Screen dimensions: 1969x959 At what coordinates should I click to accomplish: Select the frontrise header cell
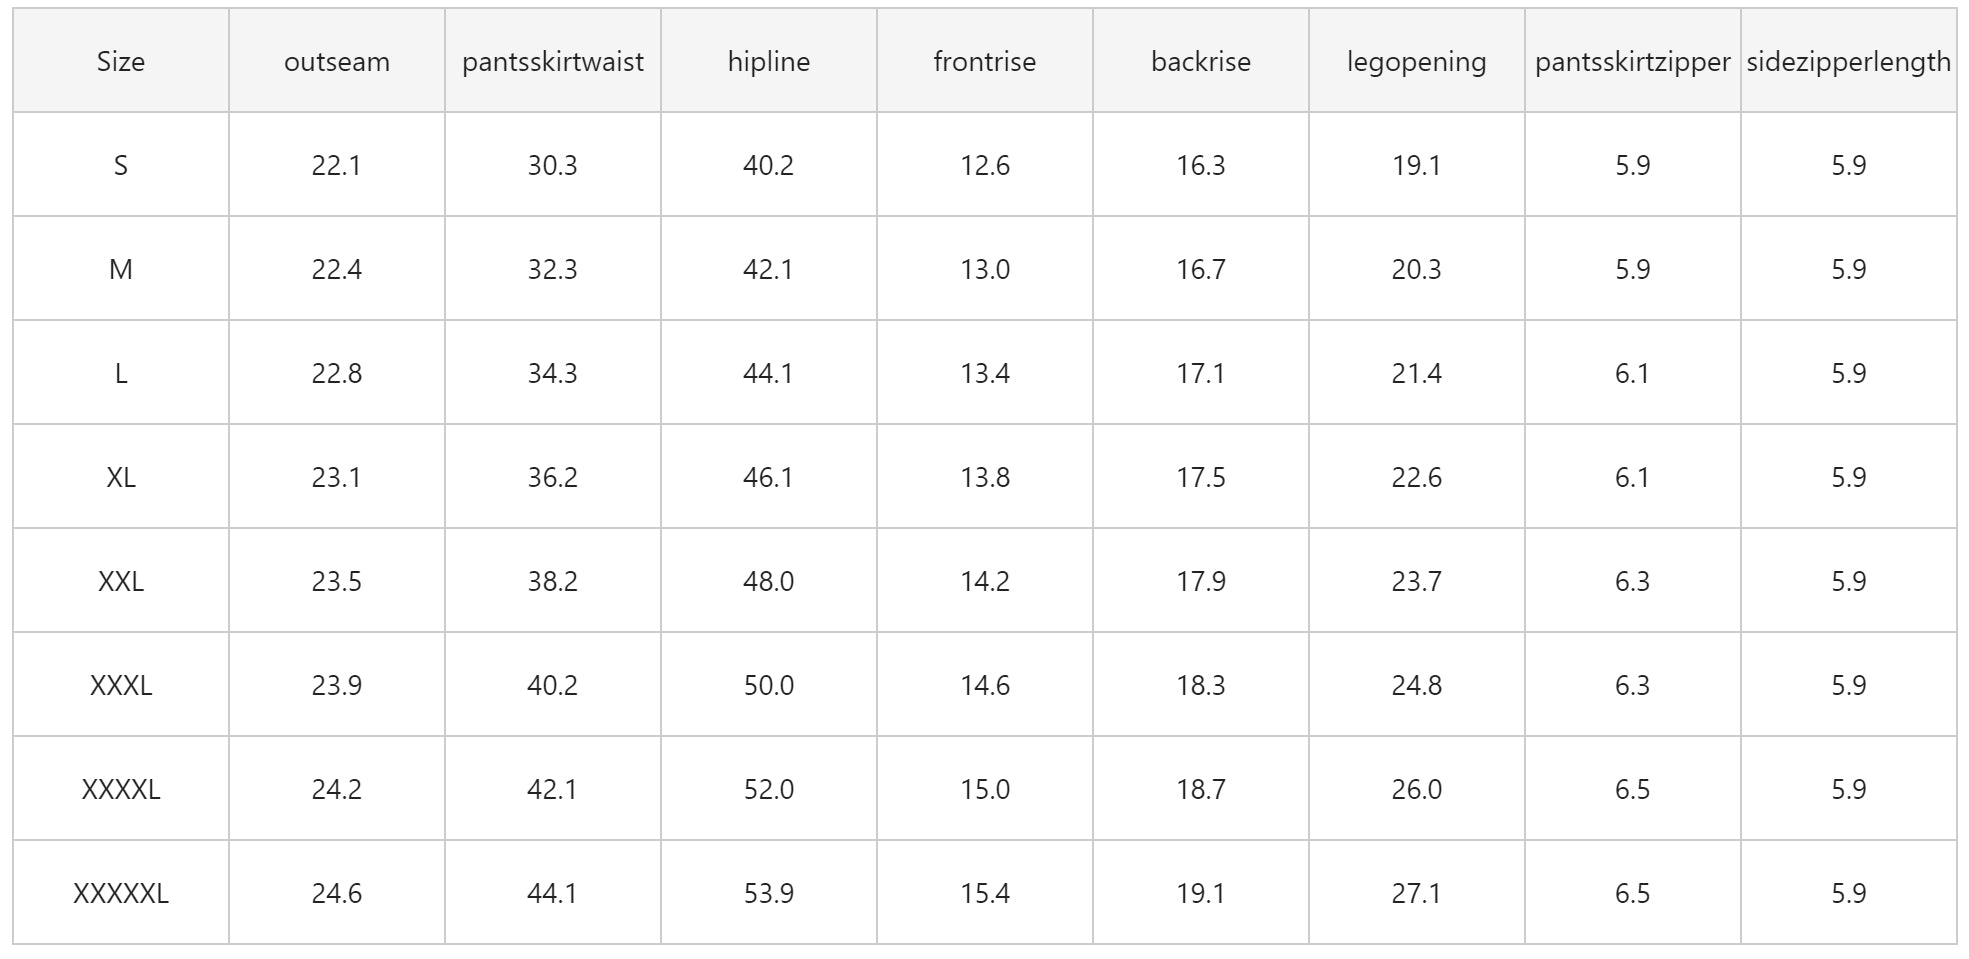click(985, 62)
